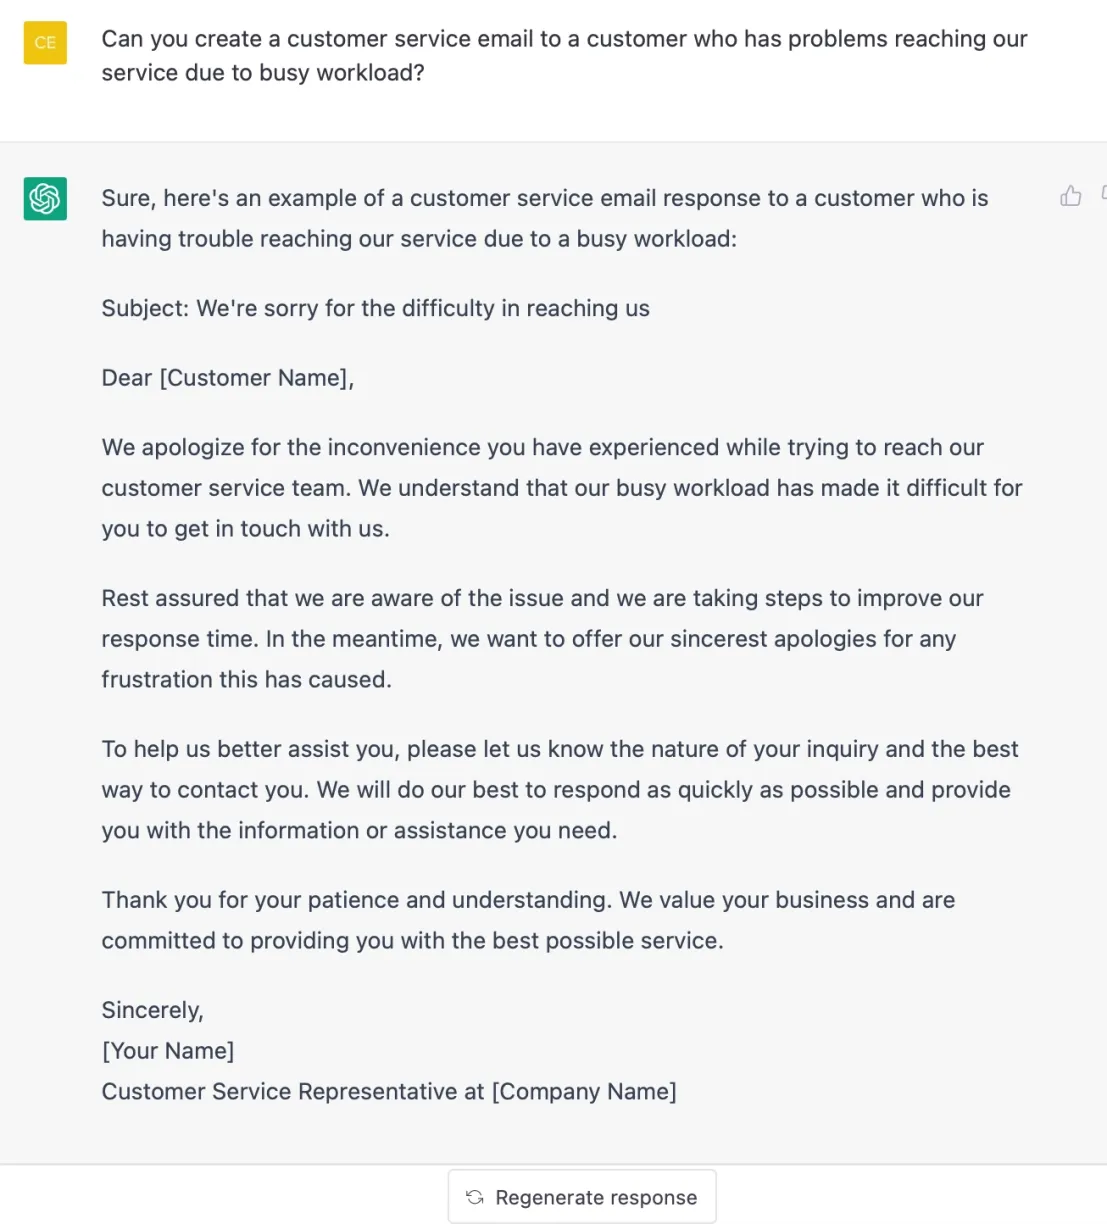Click the "Customer Service Representative at [Company Name]" line
Image resolution: width=1107 pixels, height=1224 pixels.
[389, 1092]
